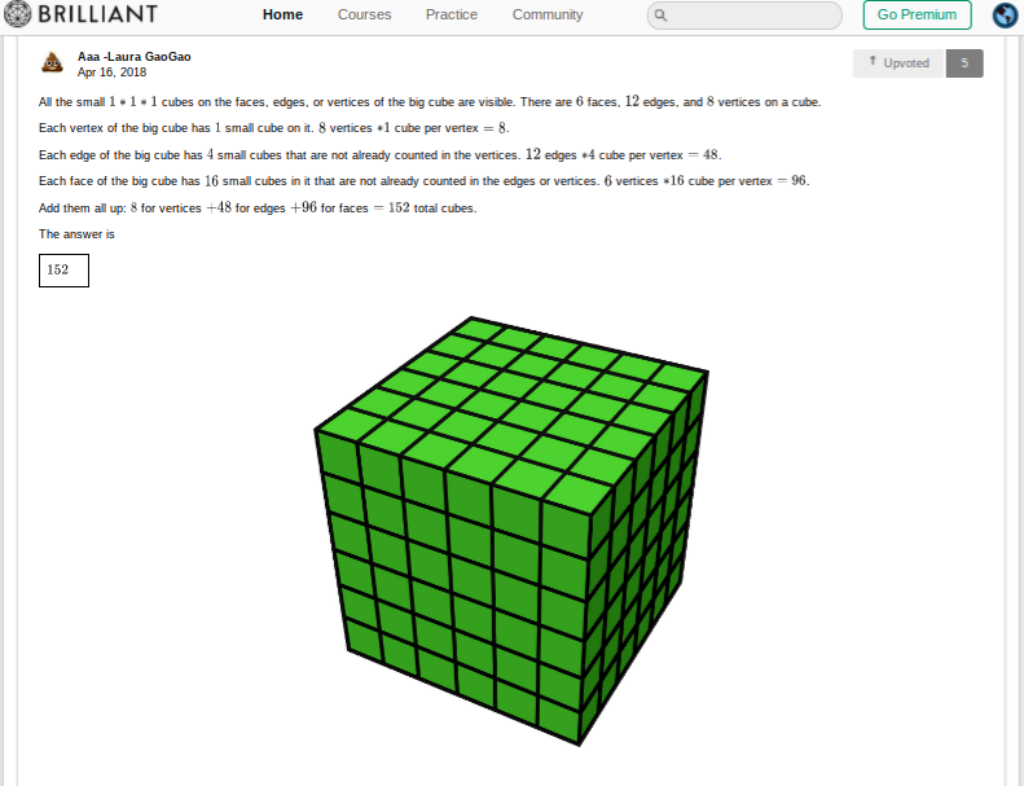Open the Practice section
Screen dimensions: 1024x786
click(x=451, y=15)
